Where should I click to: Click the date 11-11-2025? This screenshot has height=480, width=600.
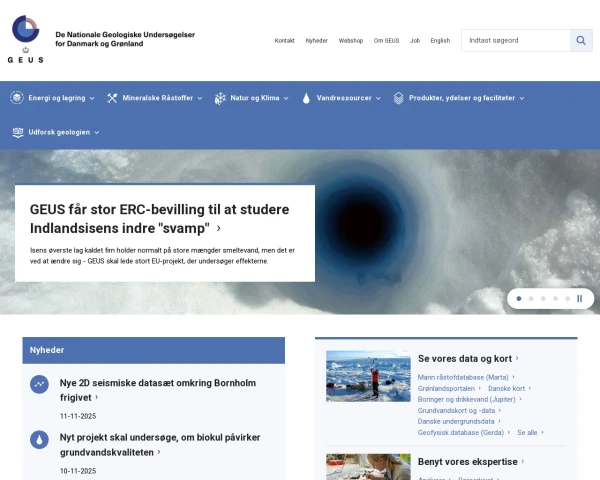click(78, 416)
